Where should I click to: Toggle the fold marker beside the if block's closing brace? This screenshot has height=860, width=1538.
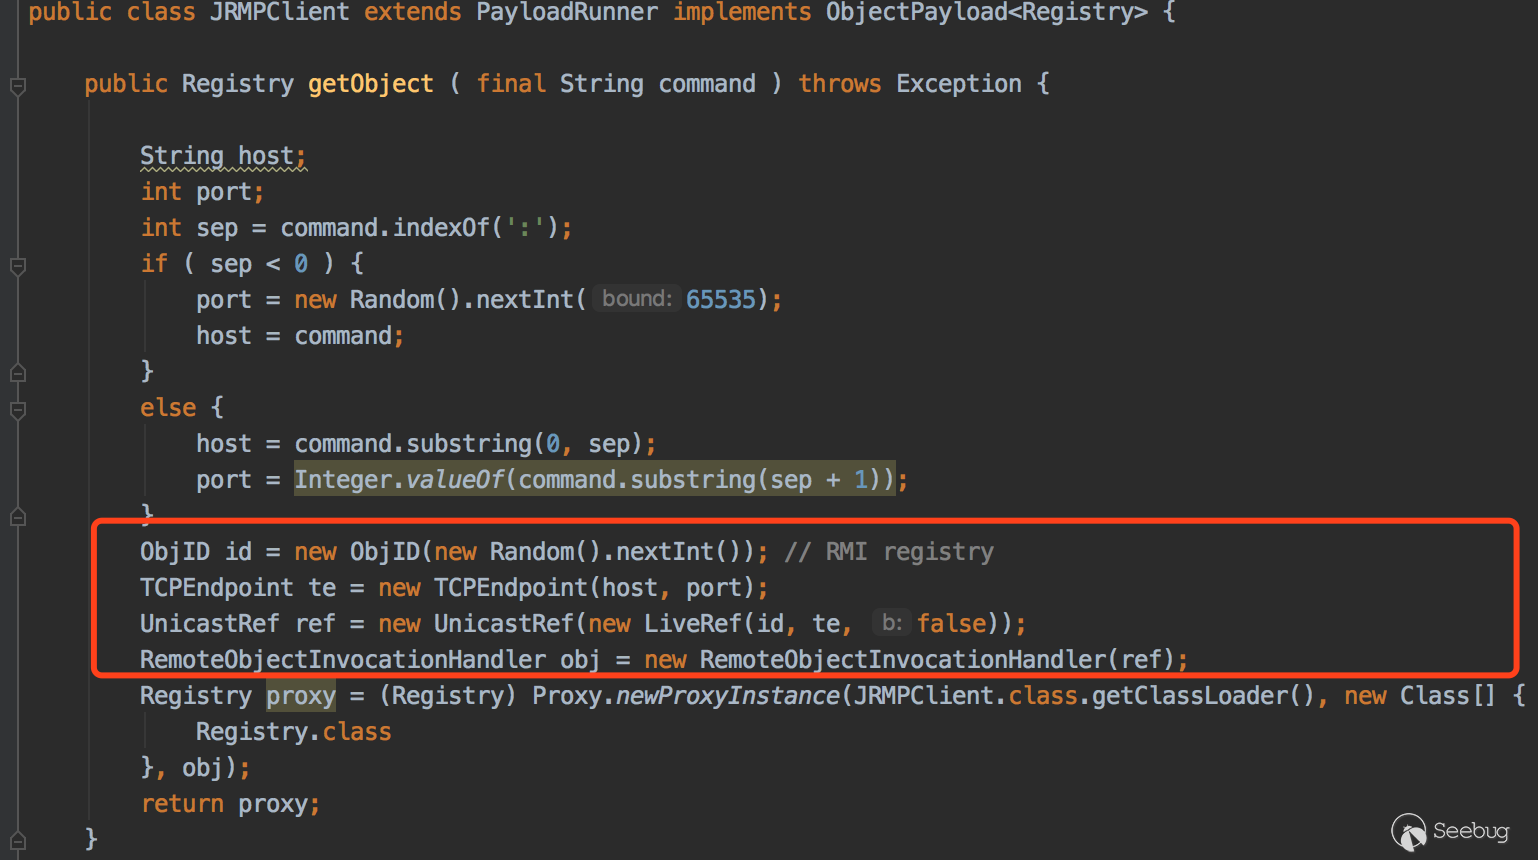18,373
